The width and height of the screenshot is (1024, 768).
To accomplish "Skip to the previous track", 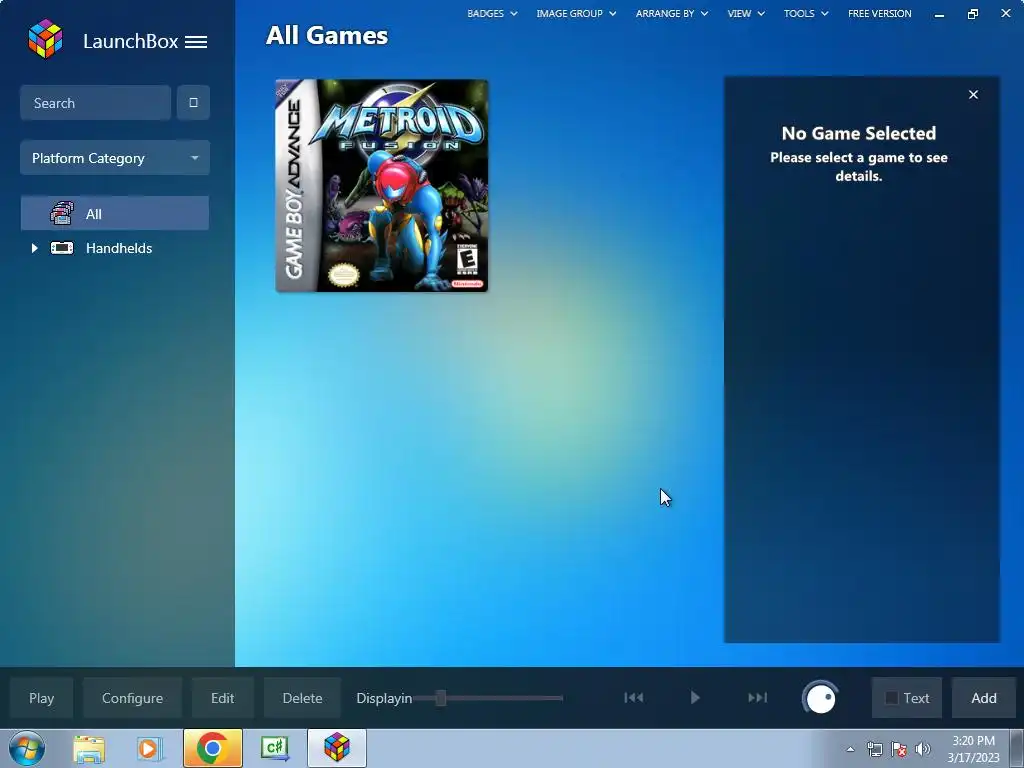I will 633,697.
